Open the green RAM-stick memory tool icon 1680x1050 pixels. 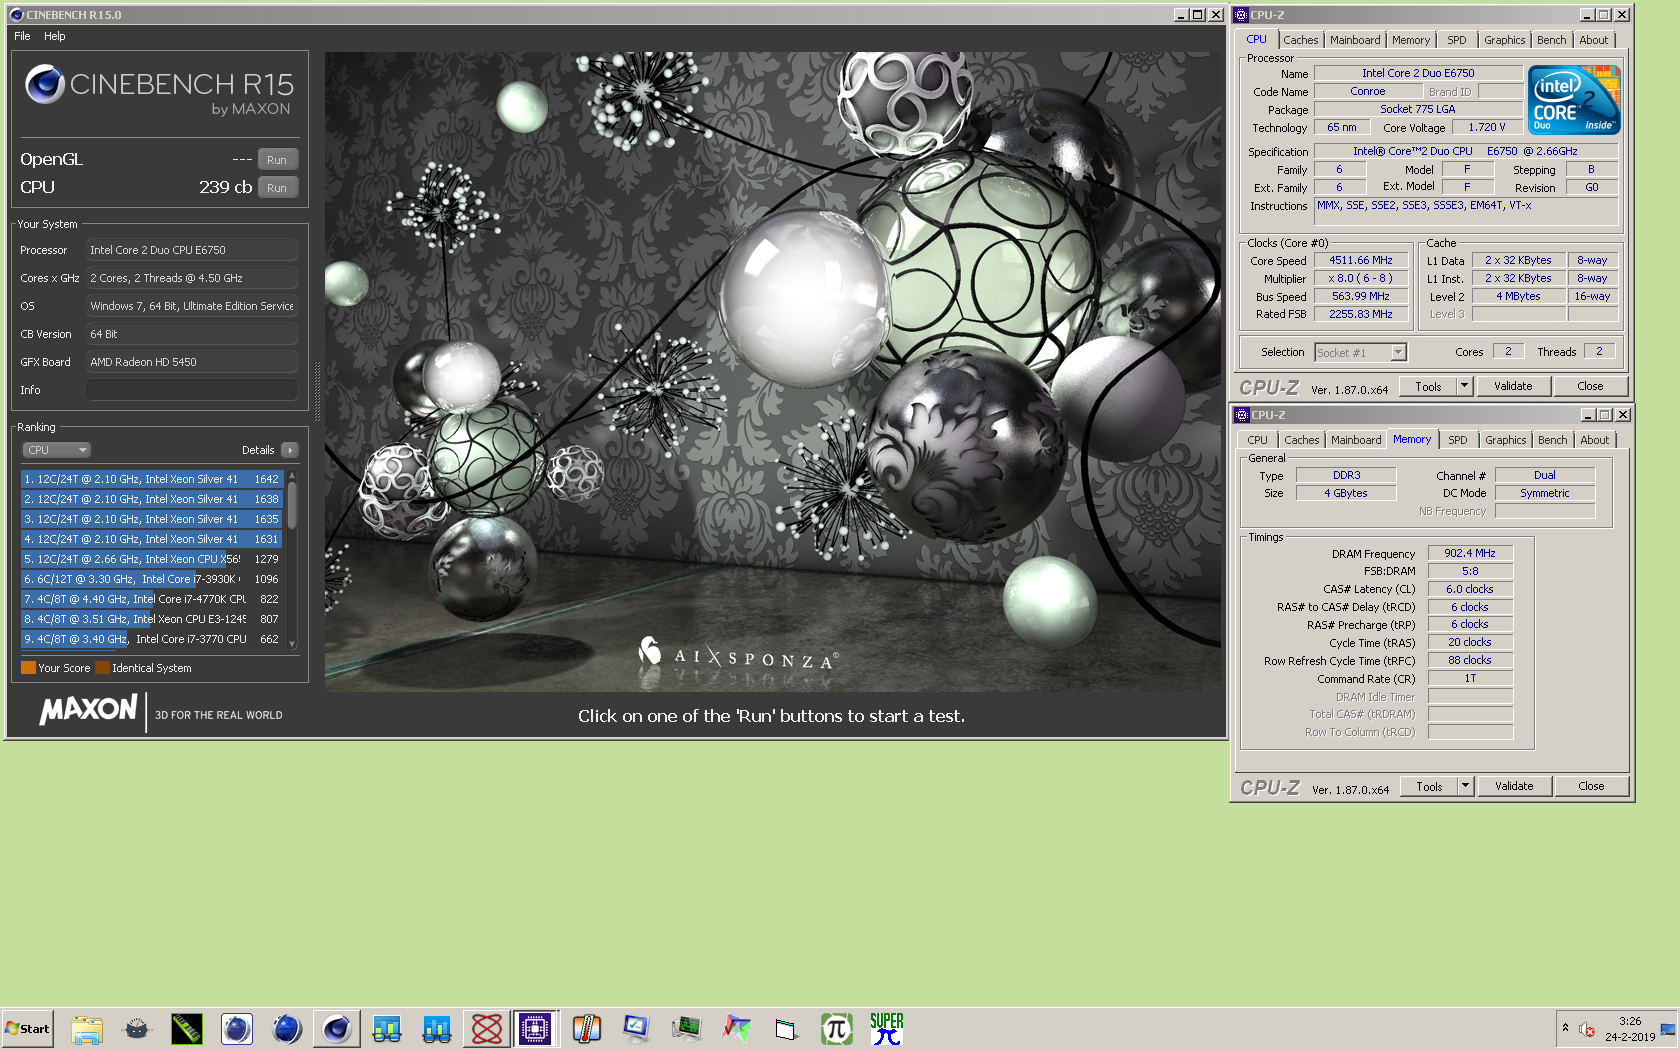pyautogui.click(x=187, y=1029)
